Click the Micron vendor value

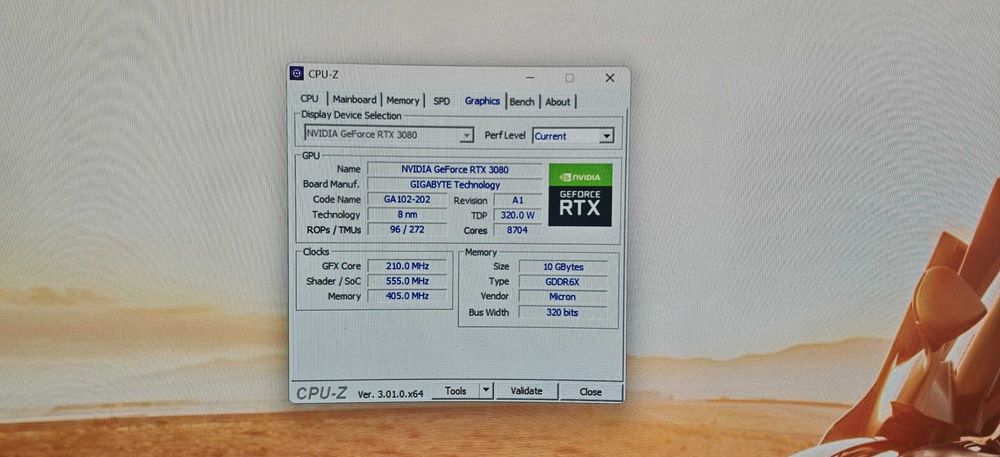coord(563,297)
